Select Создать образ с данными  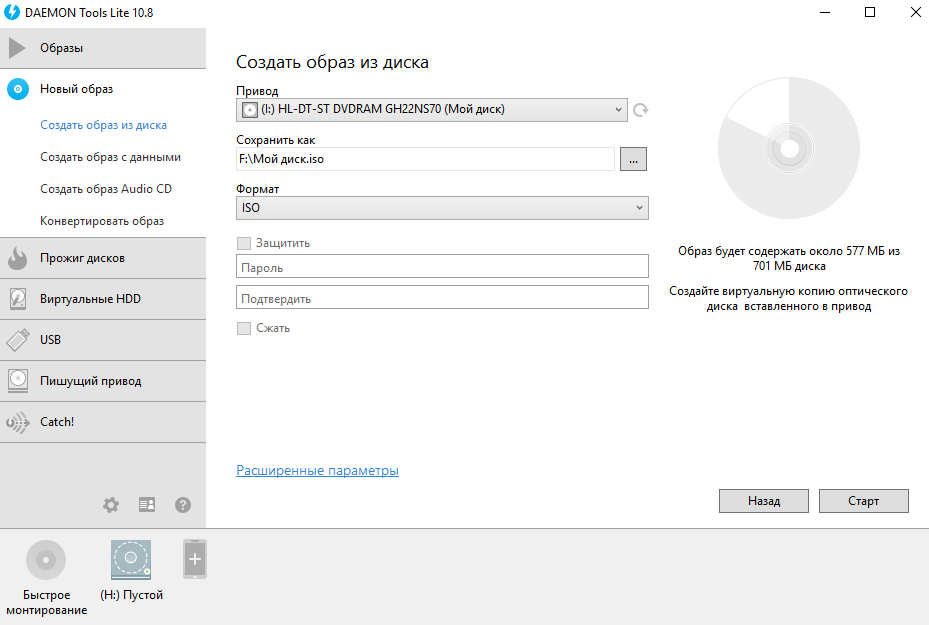coord(110,157)
